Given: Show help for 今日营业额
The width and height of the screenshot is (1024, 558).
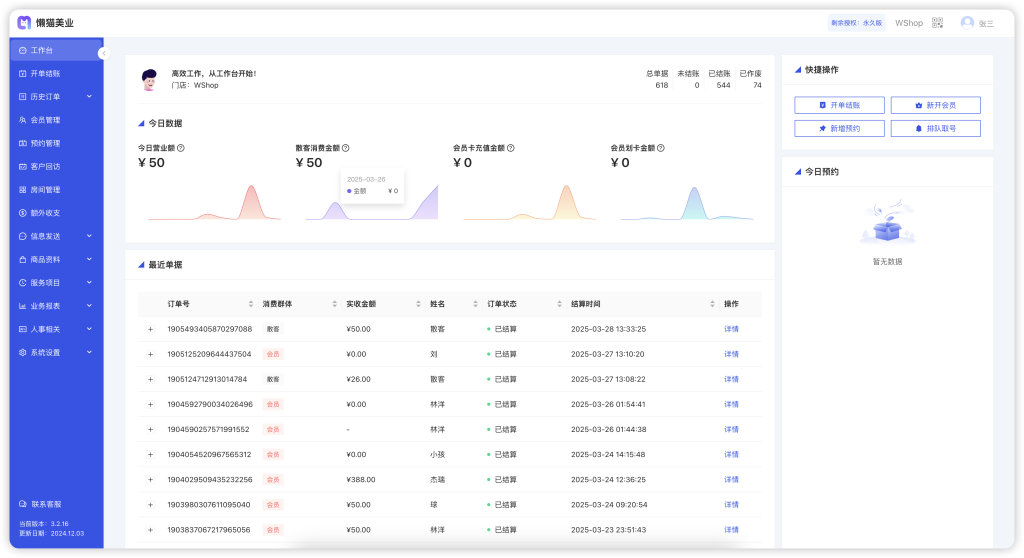Looking at the screenshot, I should click(181, 148).
